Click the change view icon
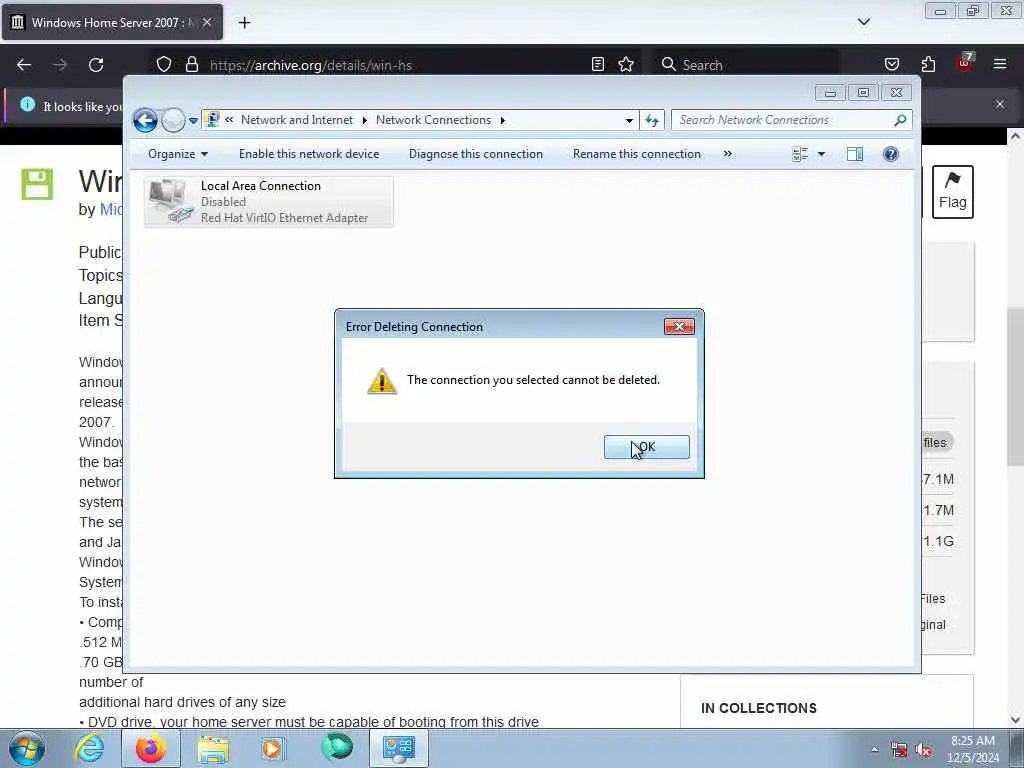Image resolution: width=1024 pixels, height=768 pixels. pyautogui.click(x=800, y=154)
